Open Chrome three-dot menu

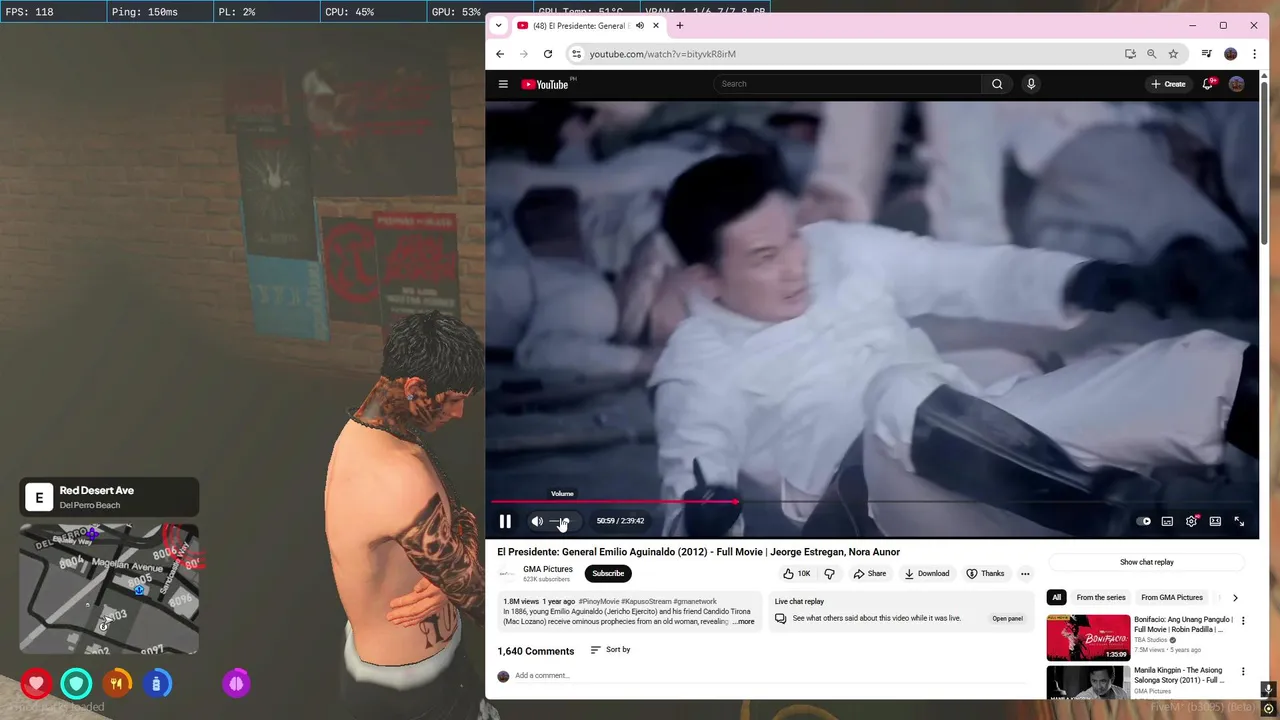pyautogui.click(x=1254, y=54)
